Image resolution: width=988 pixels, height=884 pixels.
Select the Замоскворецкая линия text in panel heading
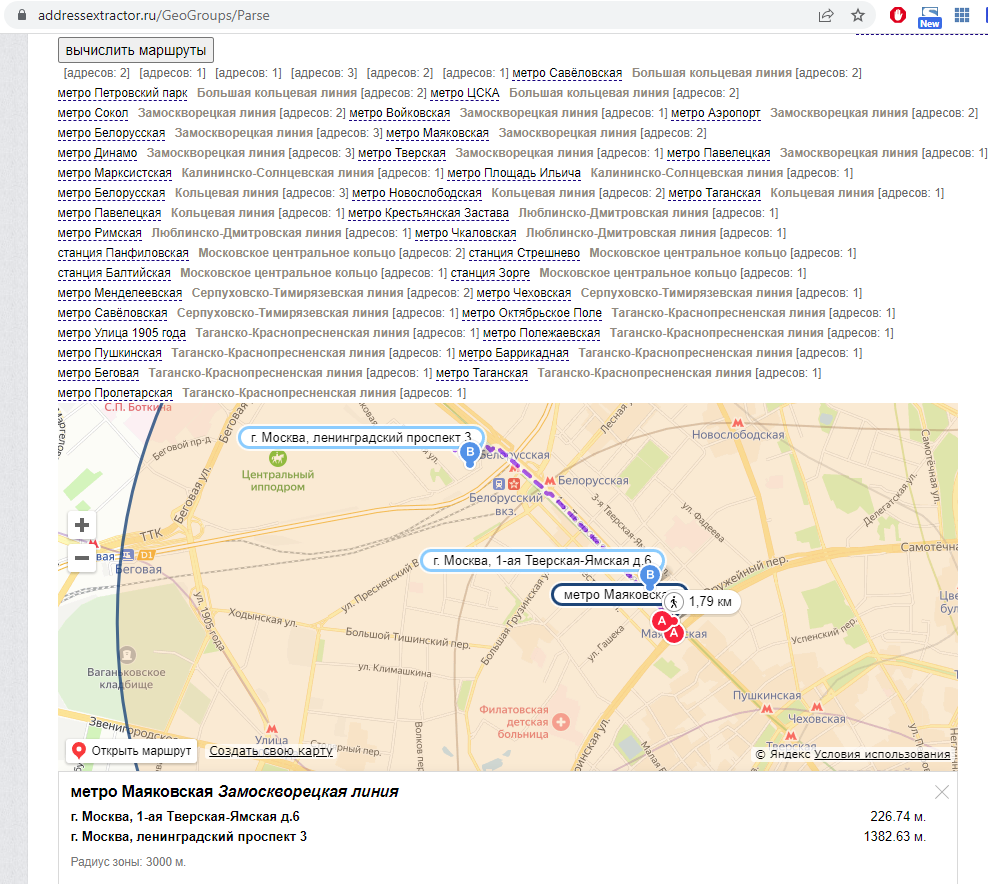tap(308, 792)
